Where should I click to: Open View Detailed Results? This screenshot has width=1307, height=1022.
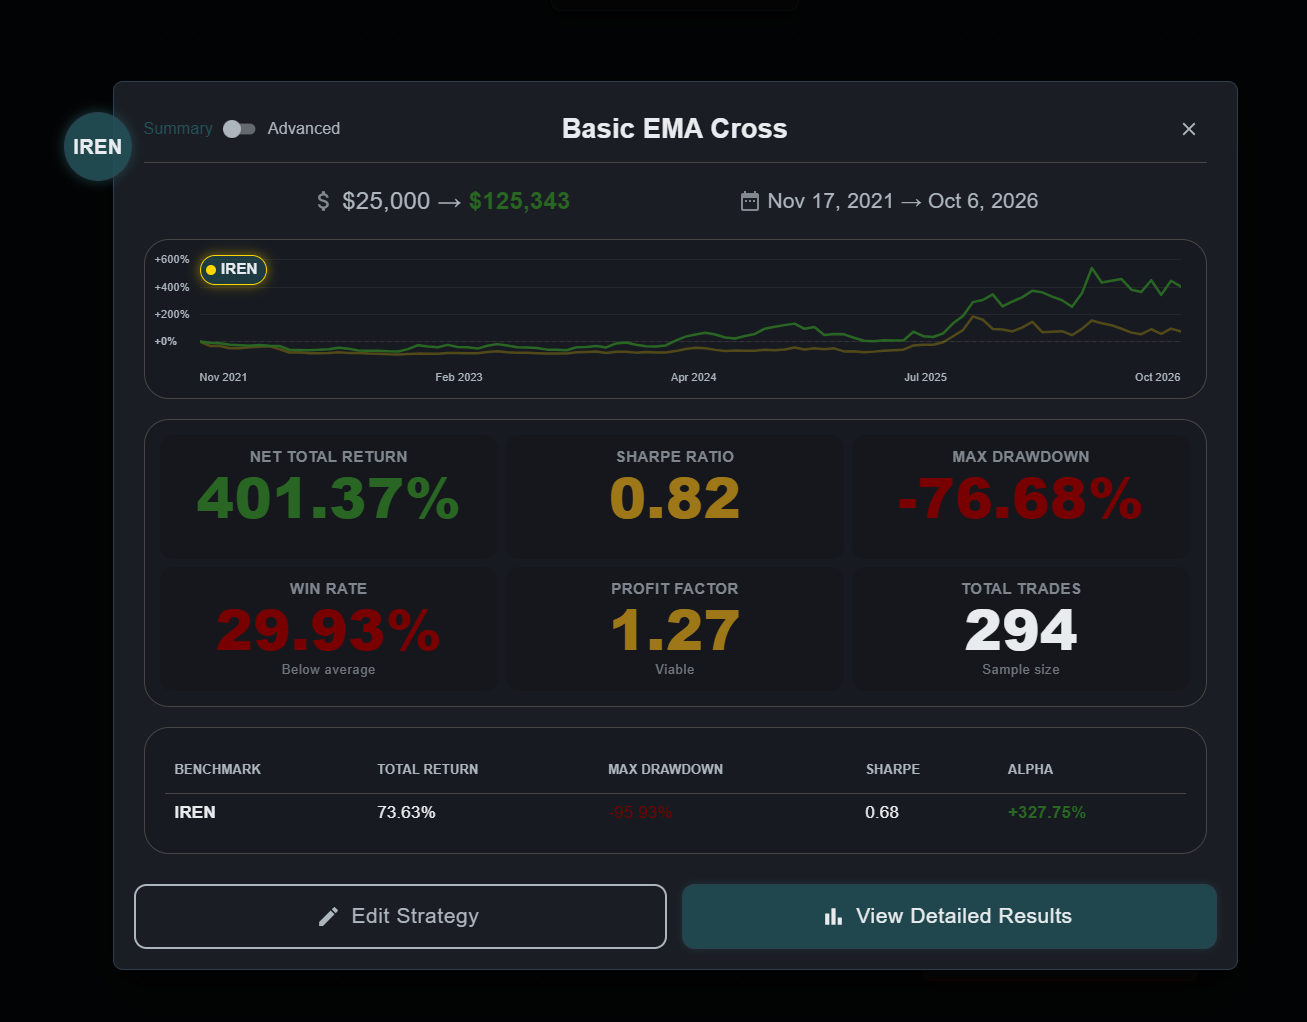coord(949,916)
